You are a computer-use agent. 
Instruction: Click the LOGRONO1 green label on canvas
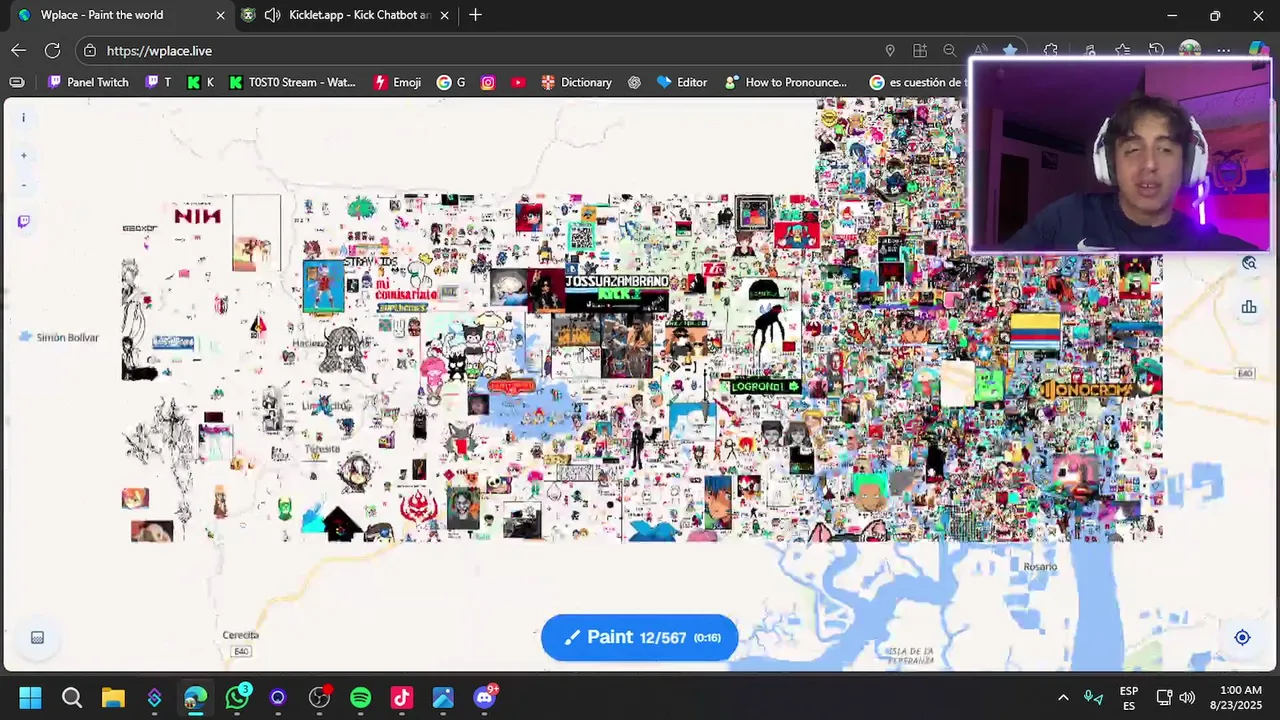tap(765, 386)
